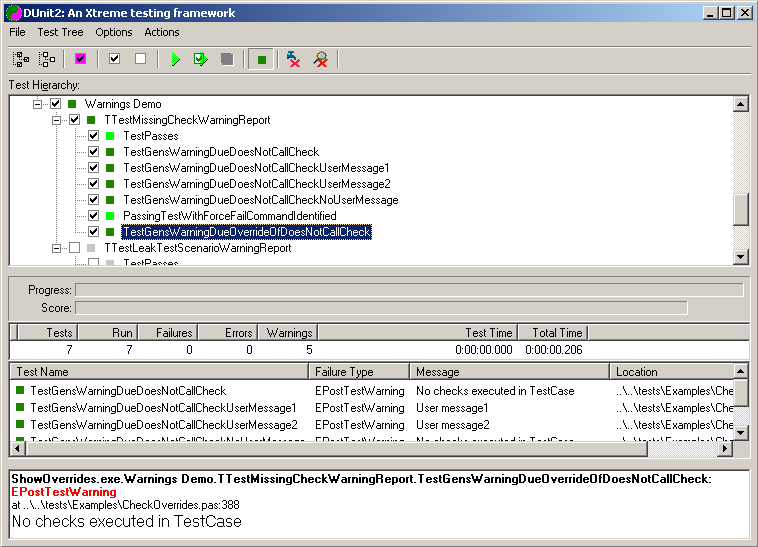The width and height of the screenshot is (758, 547).
Task: Uncheck the Warnings Demo checkbox
Action: 56,103
